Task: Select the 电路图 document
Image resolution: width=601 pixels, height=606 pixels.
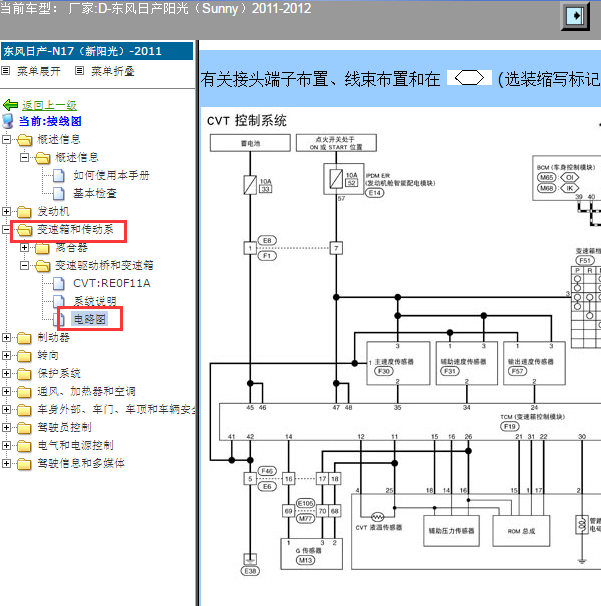Action: click(x=89, y=319)
